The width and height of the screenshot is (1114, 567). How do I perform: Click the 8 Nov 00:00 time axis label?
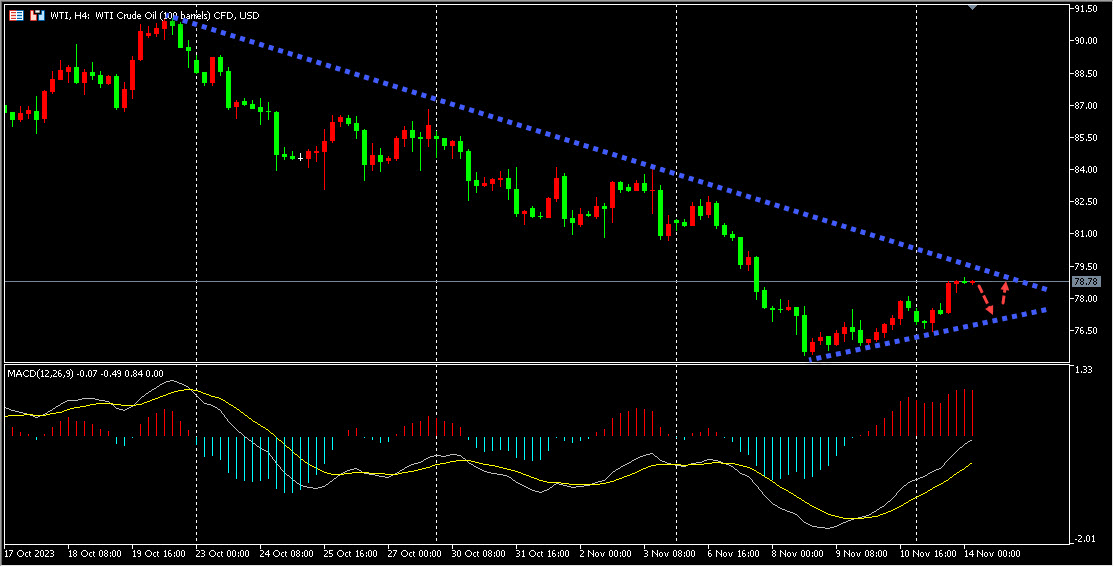[x=796, y=554]
